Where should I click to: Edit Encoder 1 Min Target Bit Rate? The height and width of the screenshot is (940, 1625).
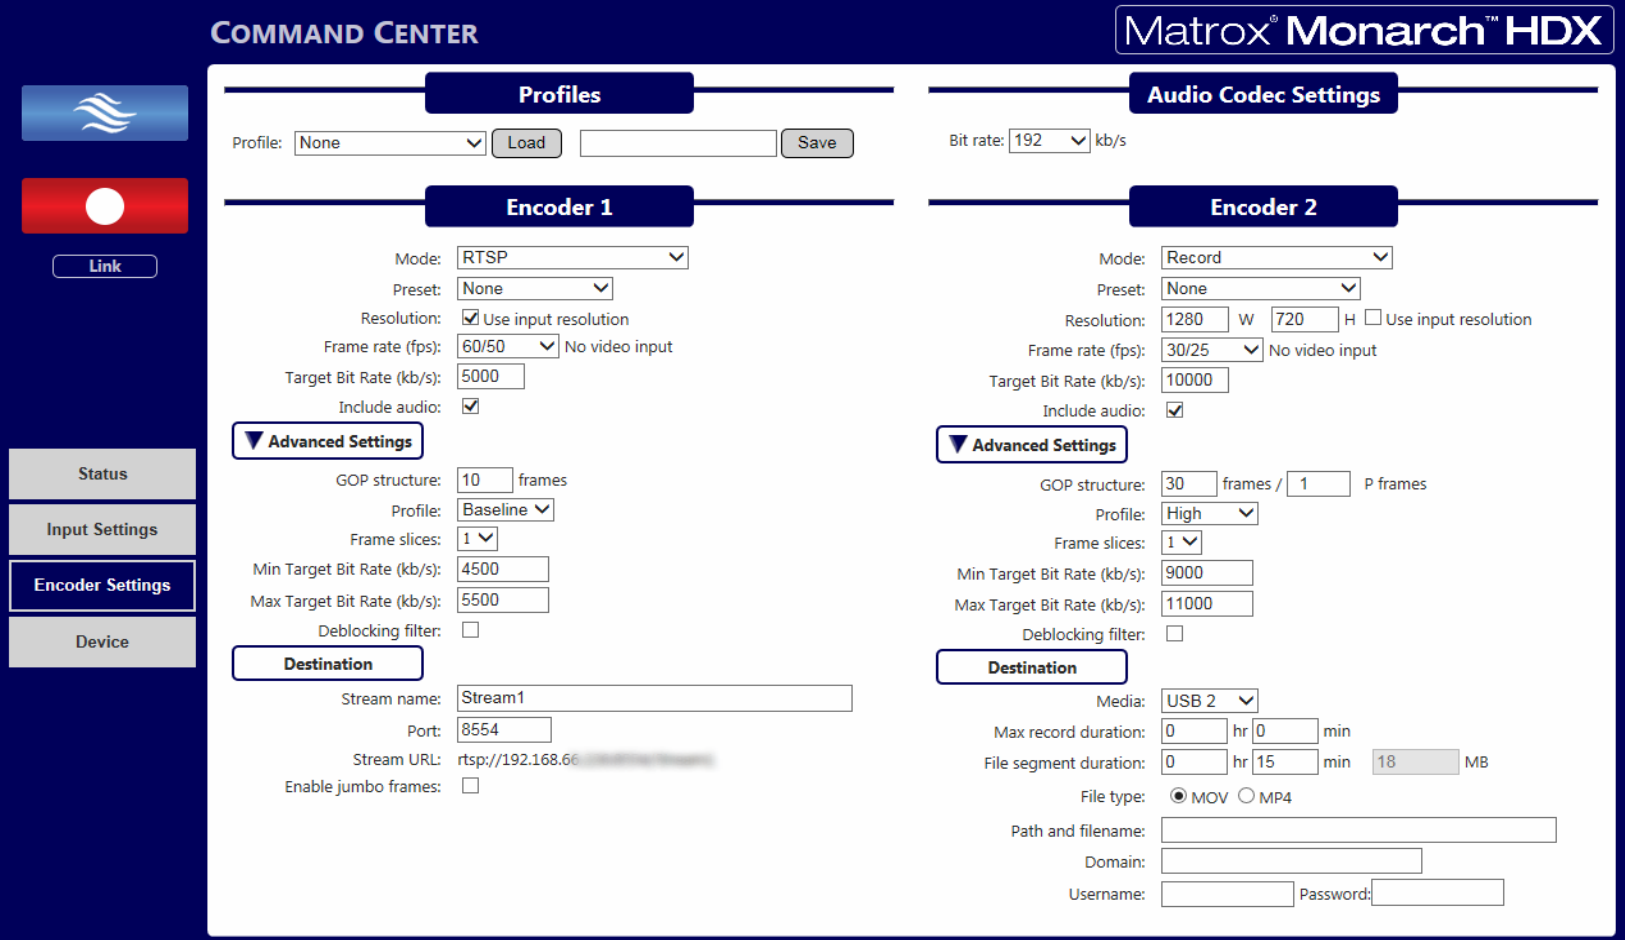pyautogui.click(x=503, y=569)
